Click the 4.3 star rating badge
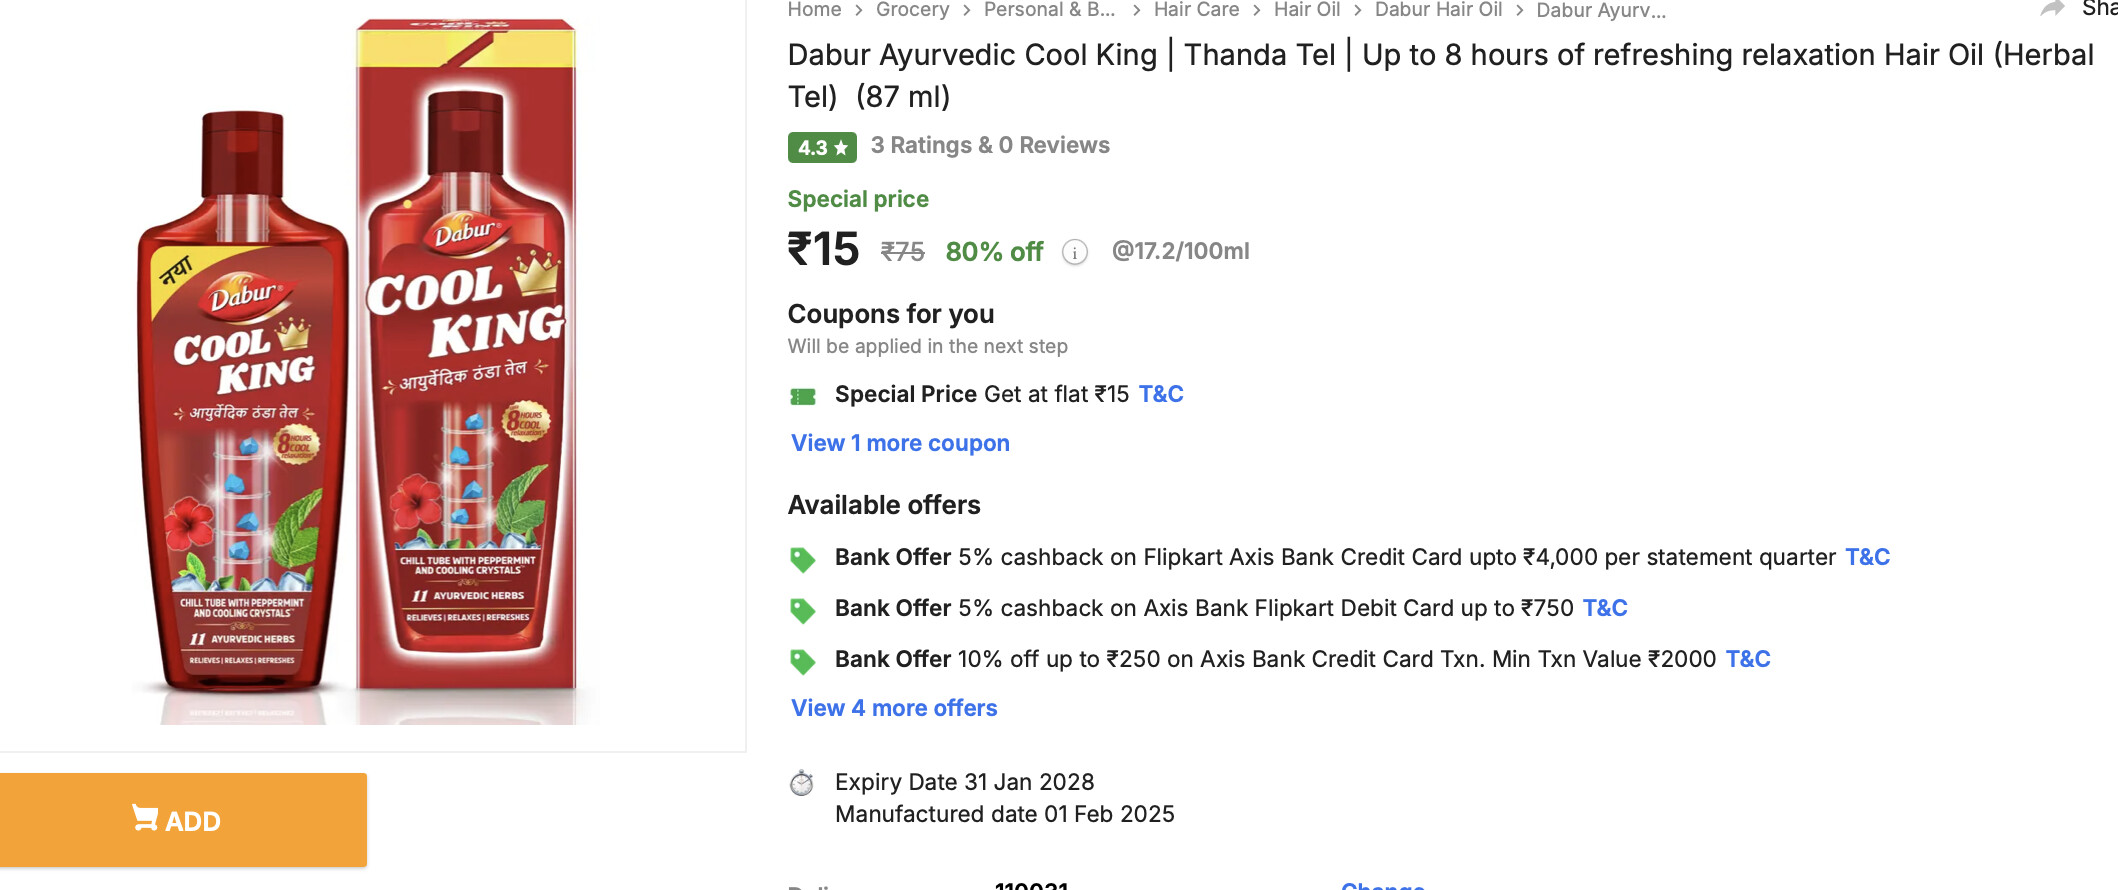Image resolution: width=2118 pixels, height=890 pixels. pyautogui.click(x=822, y=147)
